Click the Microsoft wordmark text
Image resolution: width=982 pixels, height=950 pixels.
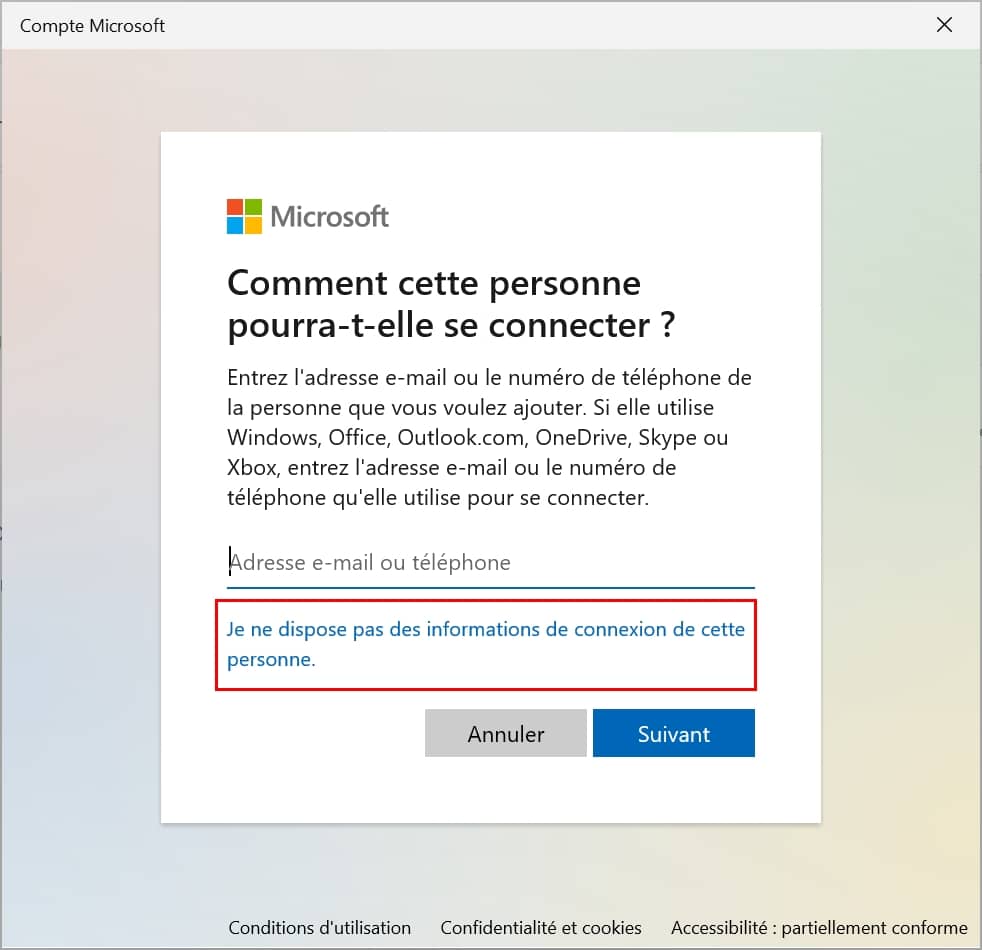tap(329, 216)
